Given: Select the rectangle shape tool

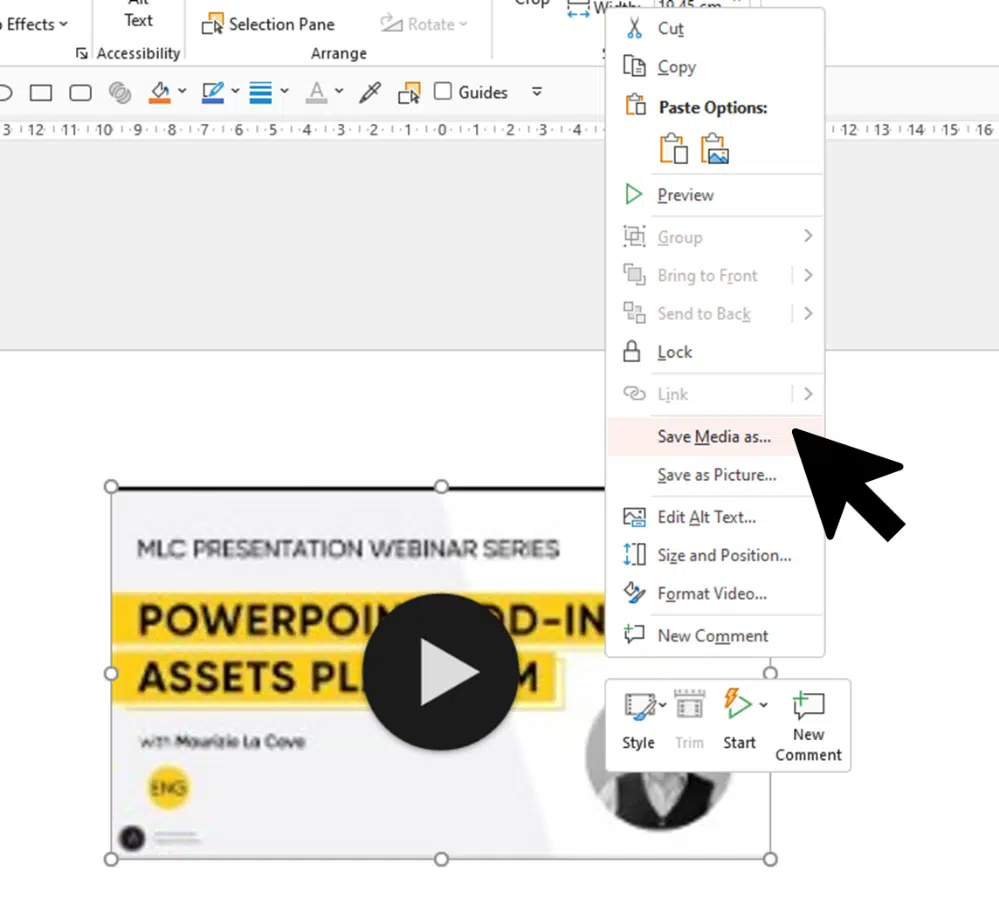Looking at the screenshot, I should pyautogui.click(x=41, y=93).
